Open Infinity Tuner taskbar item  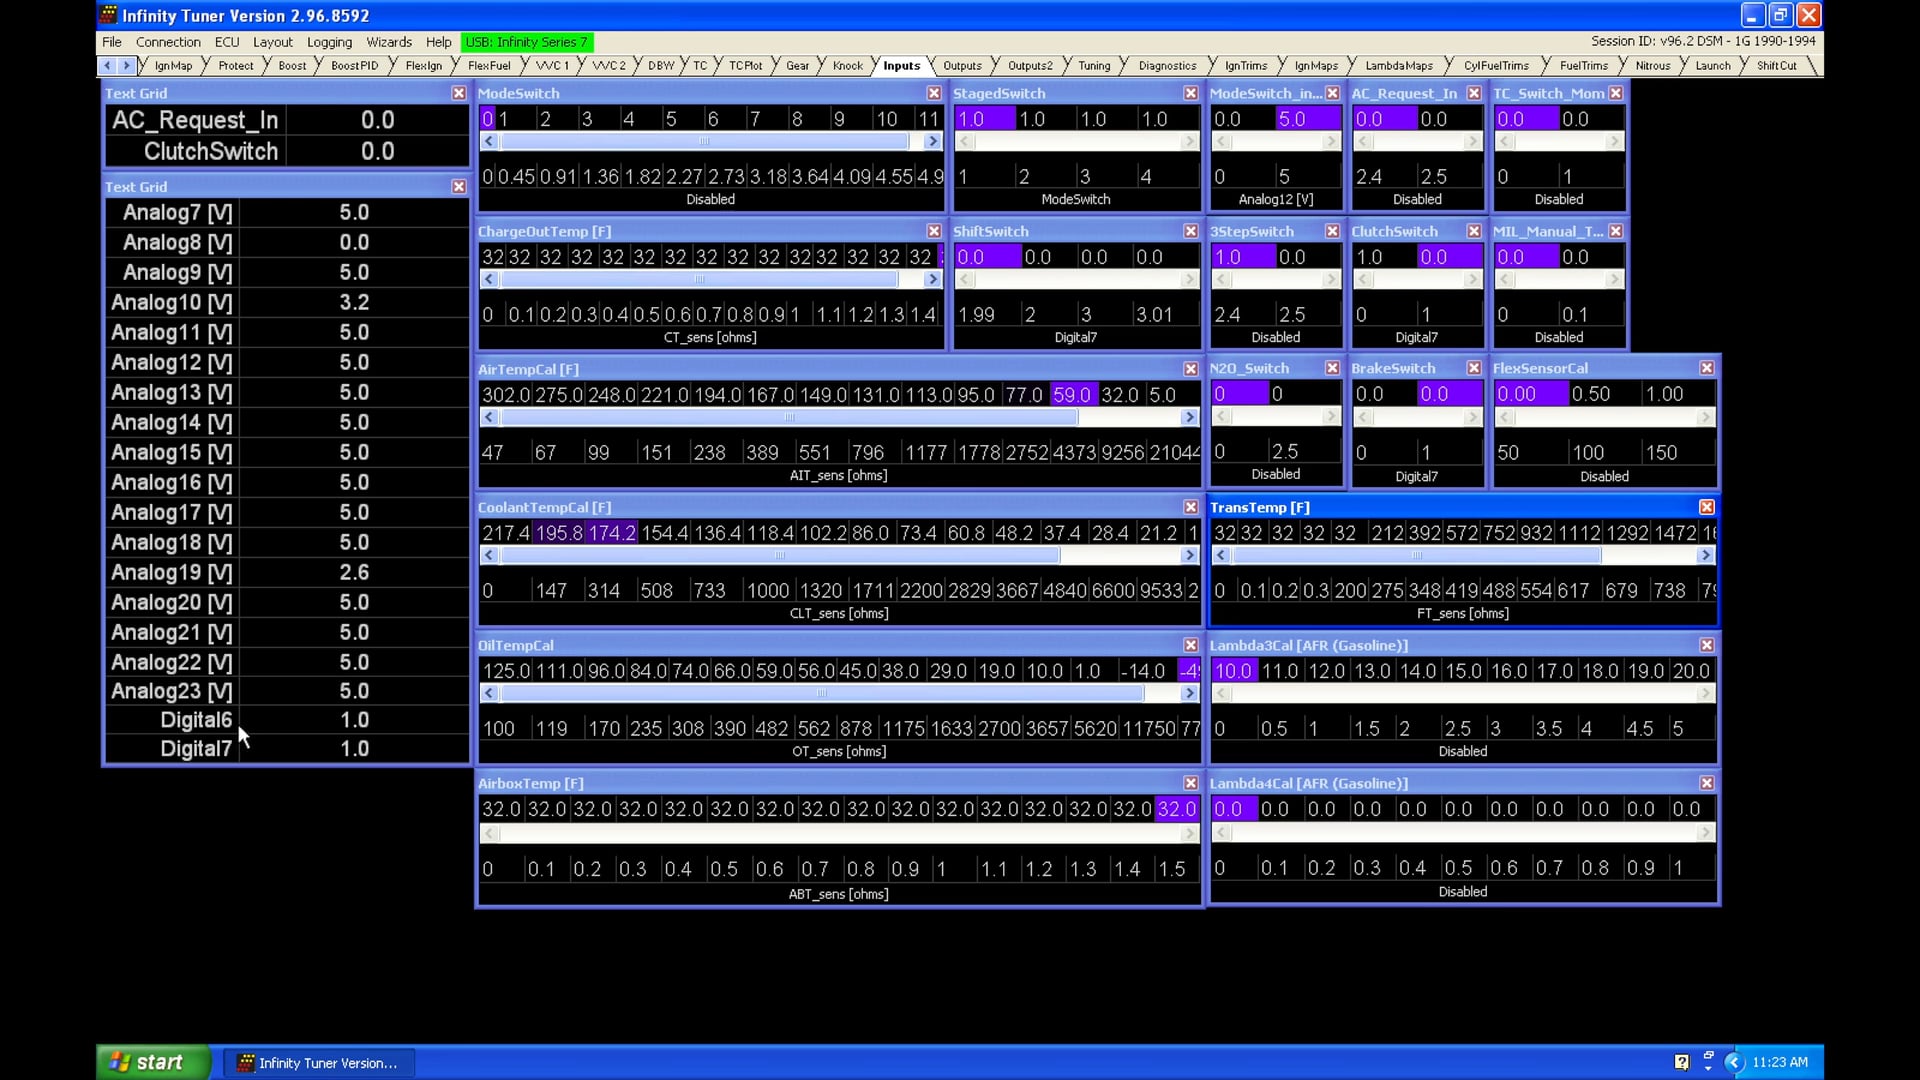coord(318,1063)
